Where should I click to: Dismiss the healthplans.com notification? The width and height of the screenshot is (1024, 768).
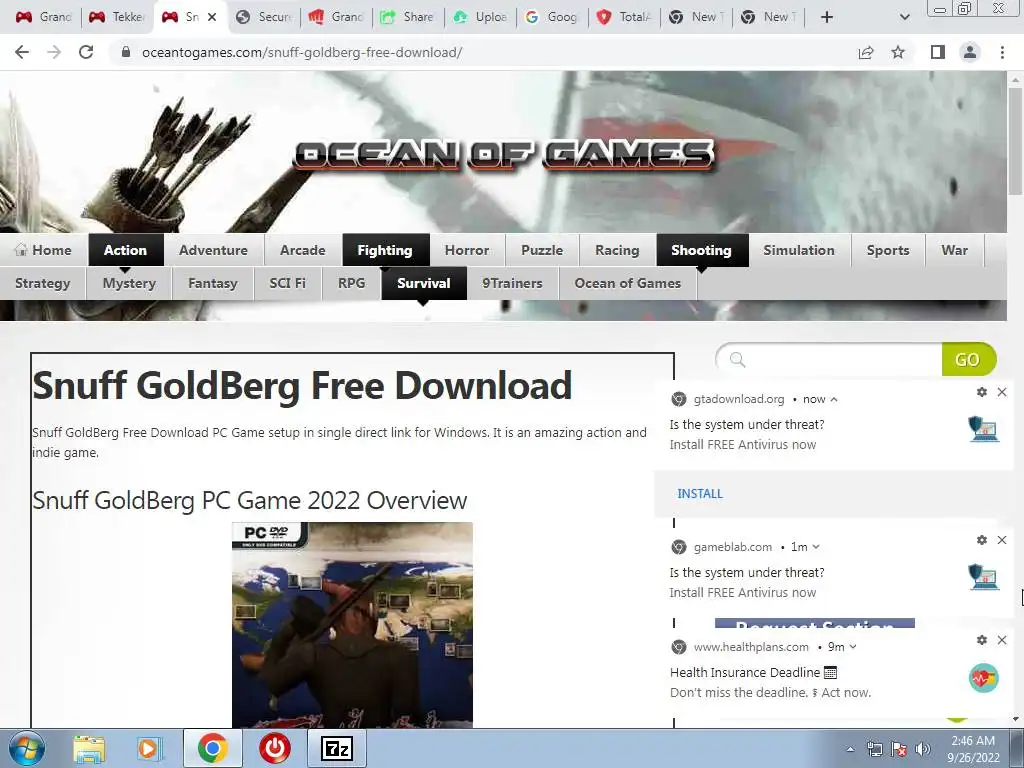click(1002, 640)
